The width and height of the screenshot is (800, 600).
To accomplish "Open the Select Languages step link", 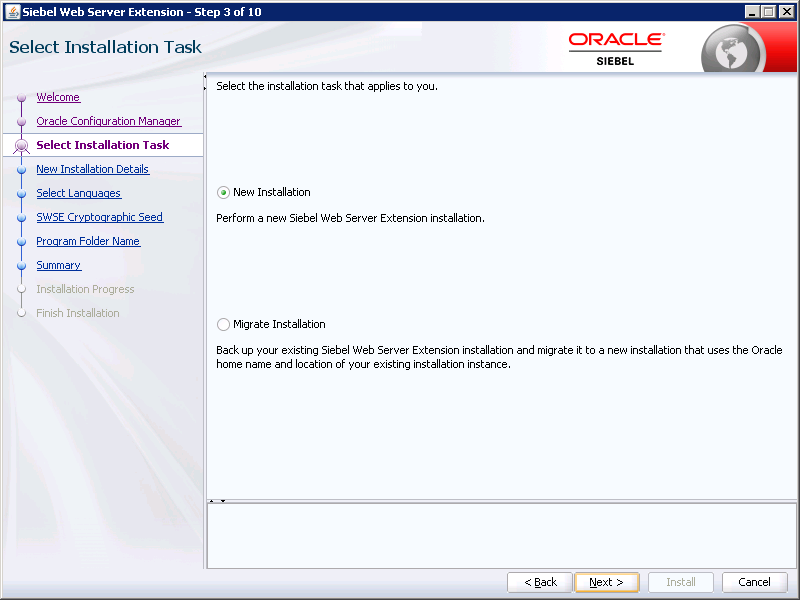I will pos(79,193).
